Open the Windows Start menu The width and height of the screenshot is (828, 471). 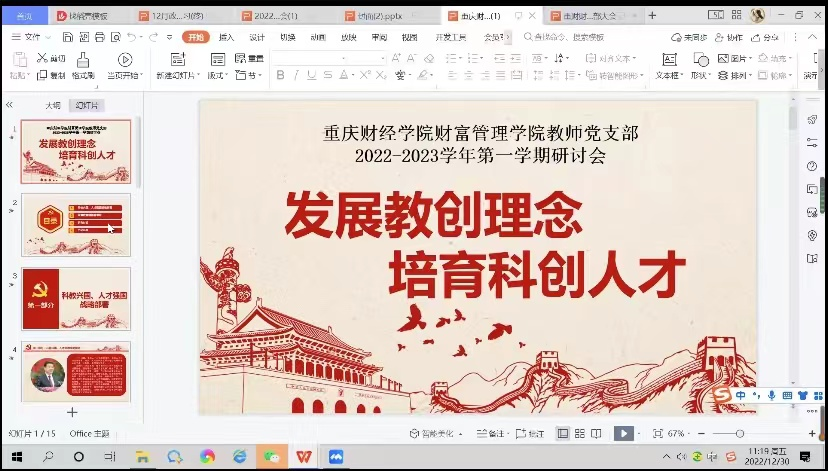pyautogui.click(x=16, y=456)
